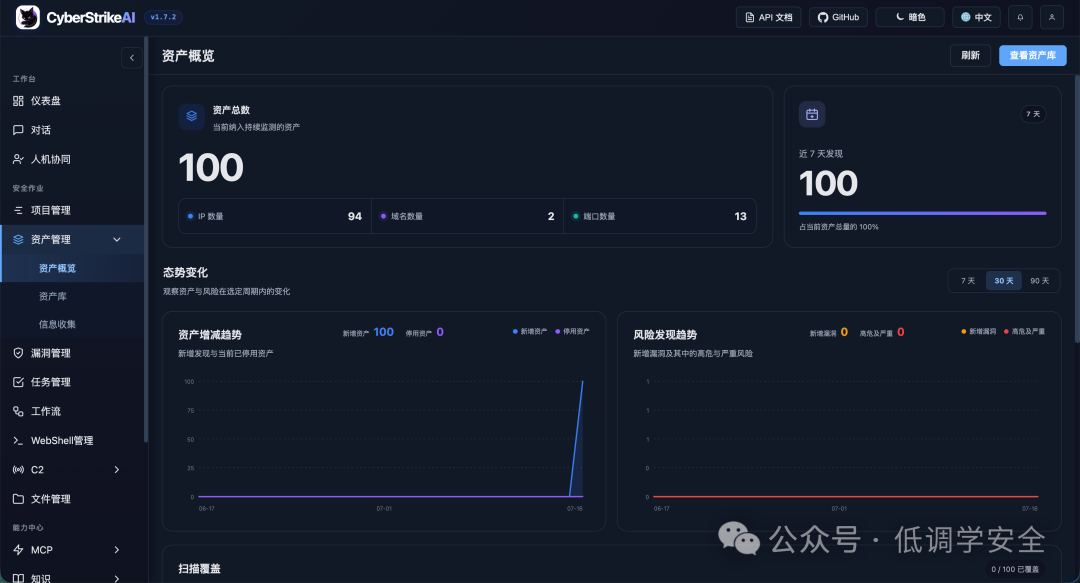Click the 工作流 workflow icon
Screen dimensions: 1080x583
coord(19,411)
